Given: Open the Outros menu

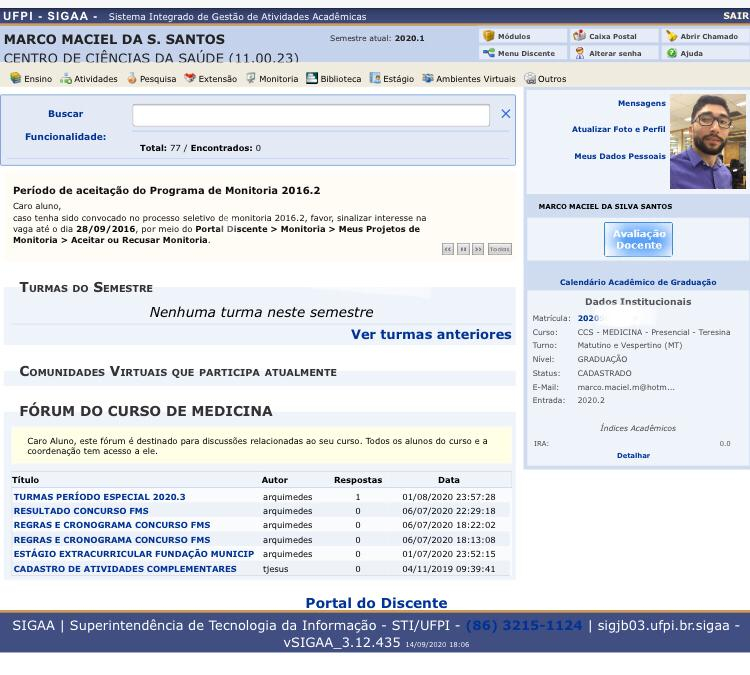Looking at the screenshot, I should point(552,79).
